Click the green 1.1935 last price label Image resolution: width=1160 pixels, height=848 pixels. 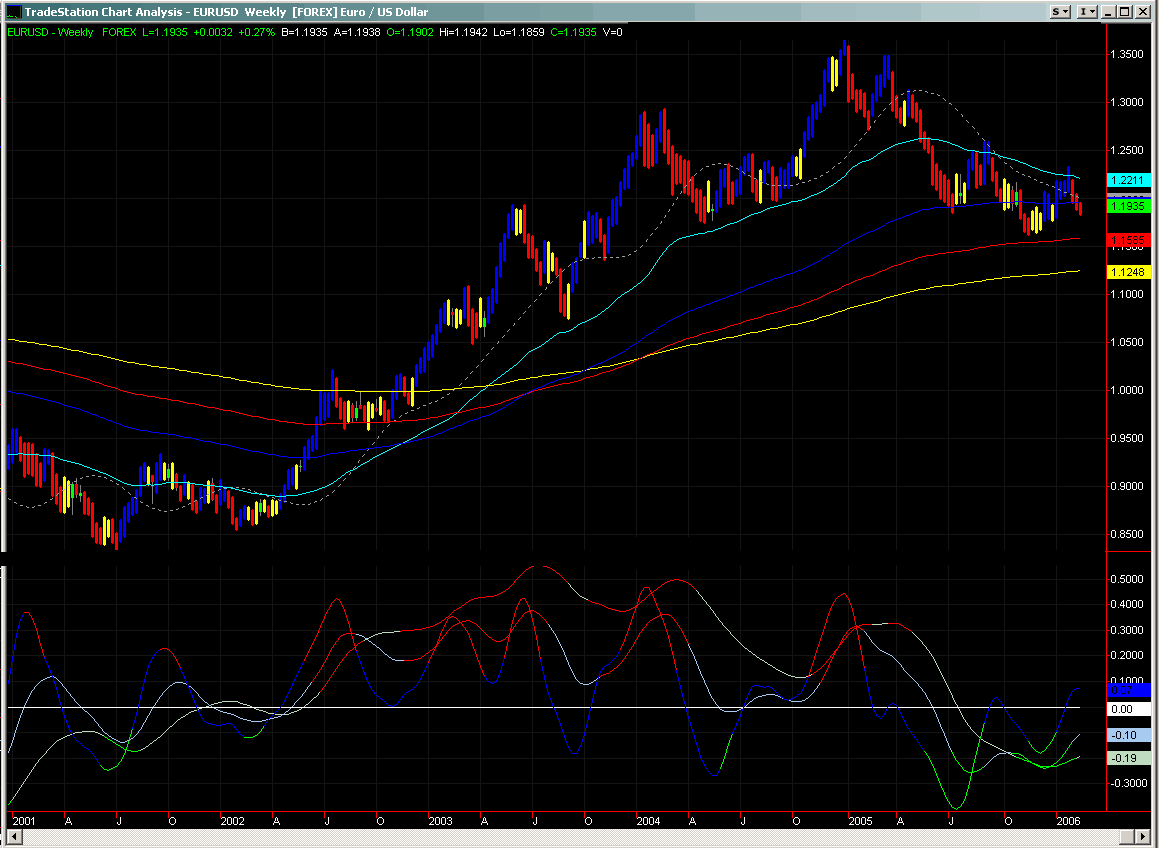coord(1130,206)
